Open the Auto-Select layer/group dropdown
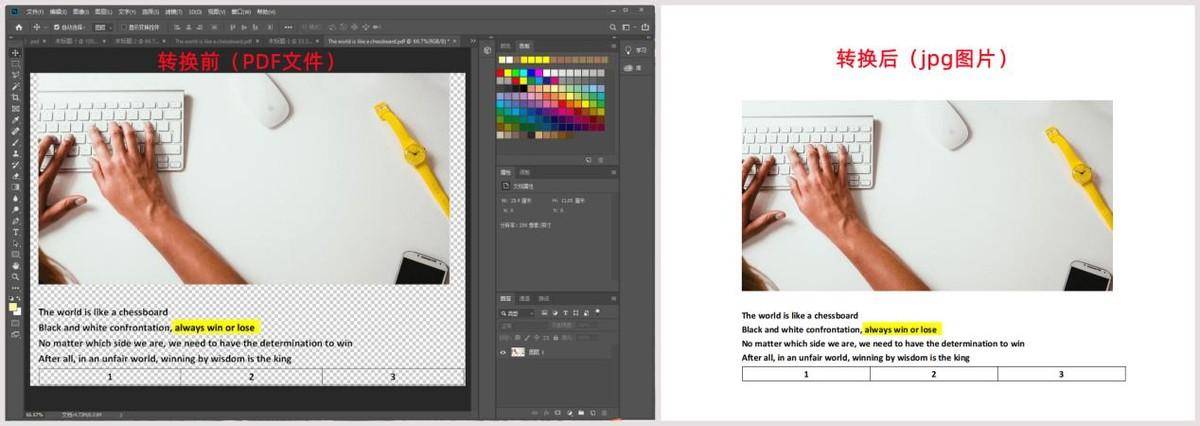 pyautogui.click(x=103, y=27)
